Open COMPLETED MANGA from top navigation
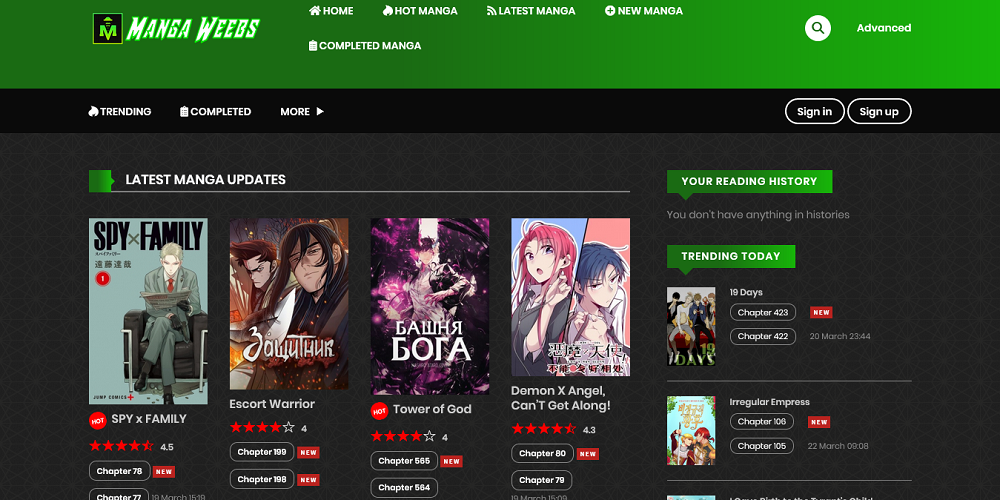 (365, 46)
